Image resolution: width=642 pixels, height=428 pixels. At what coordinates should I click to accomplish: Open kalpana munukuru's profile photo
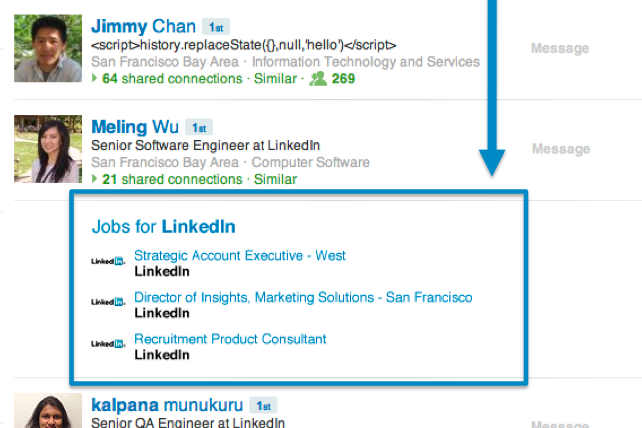pos(48,410)
